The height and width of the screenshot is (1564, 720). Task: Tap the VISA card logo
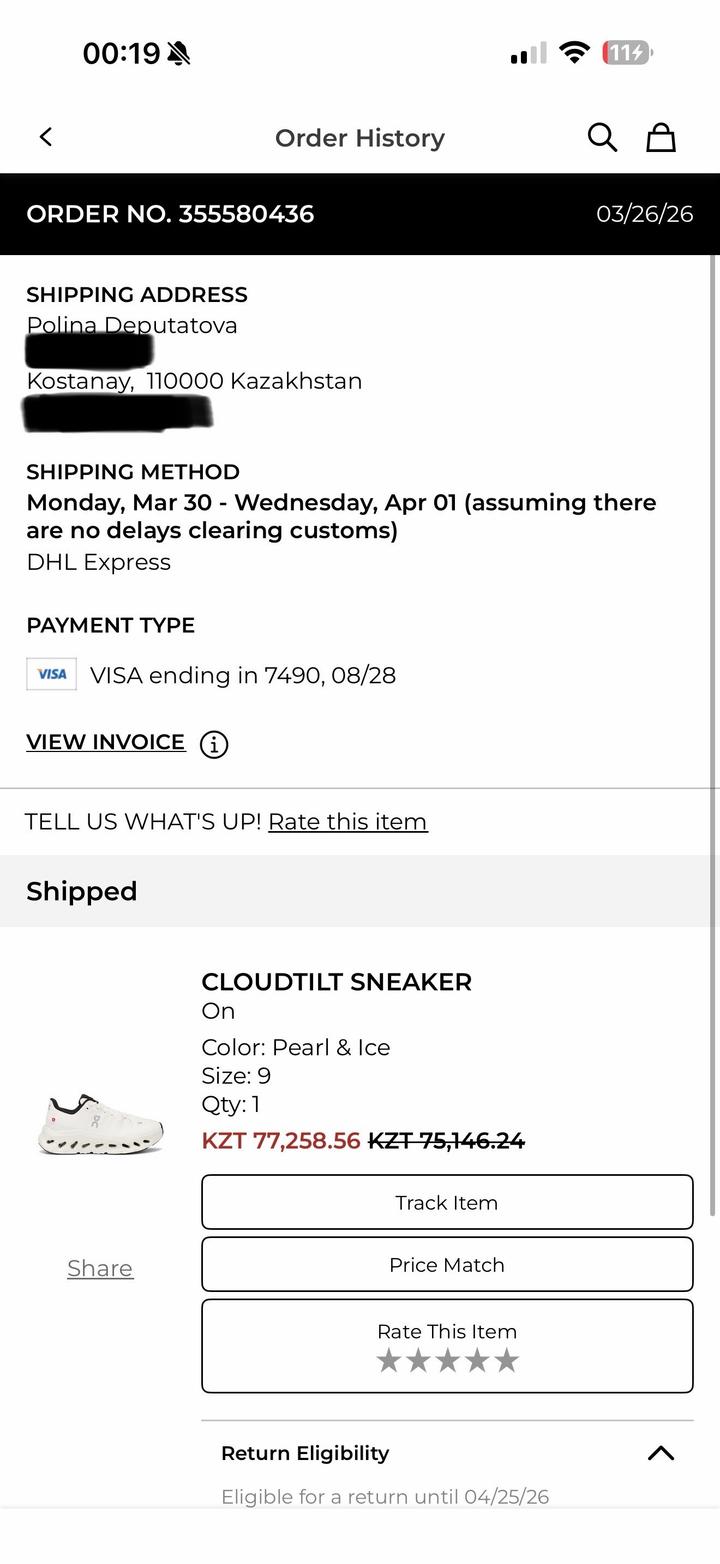tap(51, 675)
